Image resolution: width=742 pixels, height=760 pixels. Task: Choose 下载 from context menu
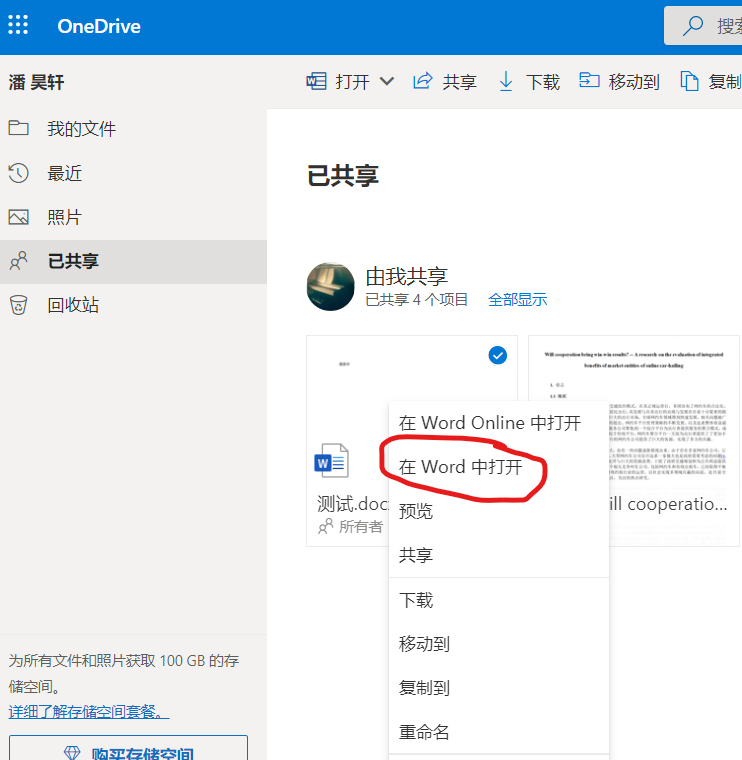[x=499, y=600]
